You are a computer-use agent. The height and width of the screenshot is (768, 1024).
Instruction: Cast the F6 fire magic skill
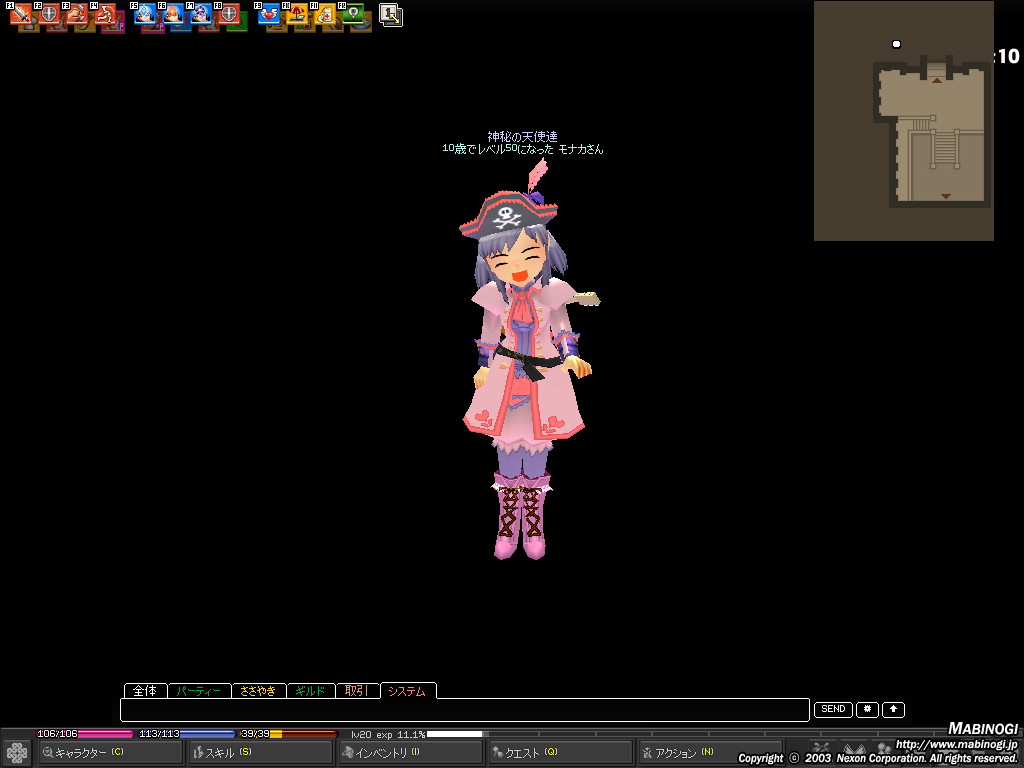click(173, 15)
